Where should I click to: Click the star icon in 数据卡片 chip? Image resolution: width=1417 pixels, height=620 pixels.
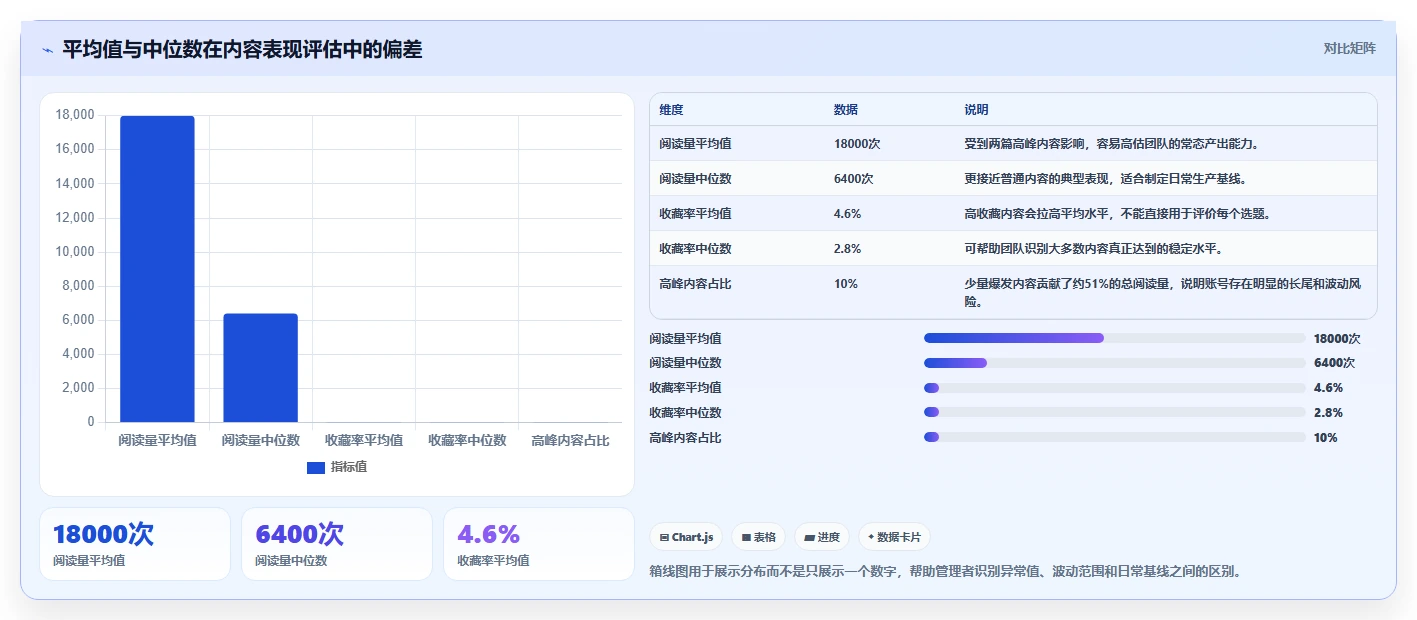click(x=871, y=537)
